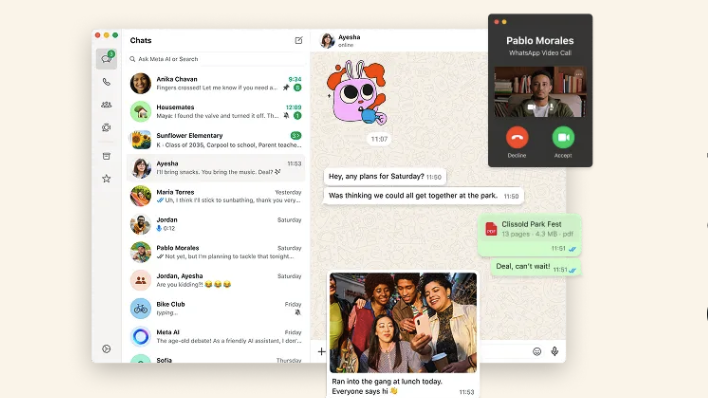
Task: Click the pin icon on Anika Chavan
Action: coord(286,88)
